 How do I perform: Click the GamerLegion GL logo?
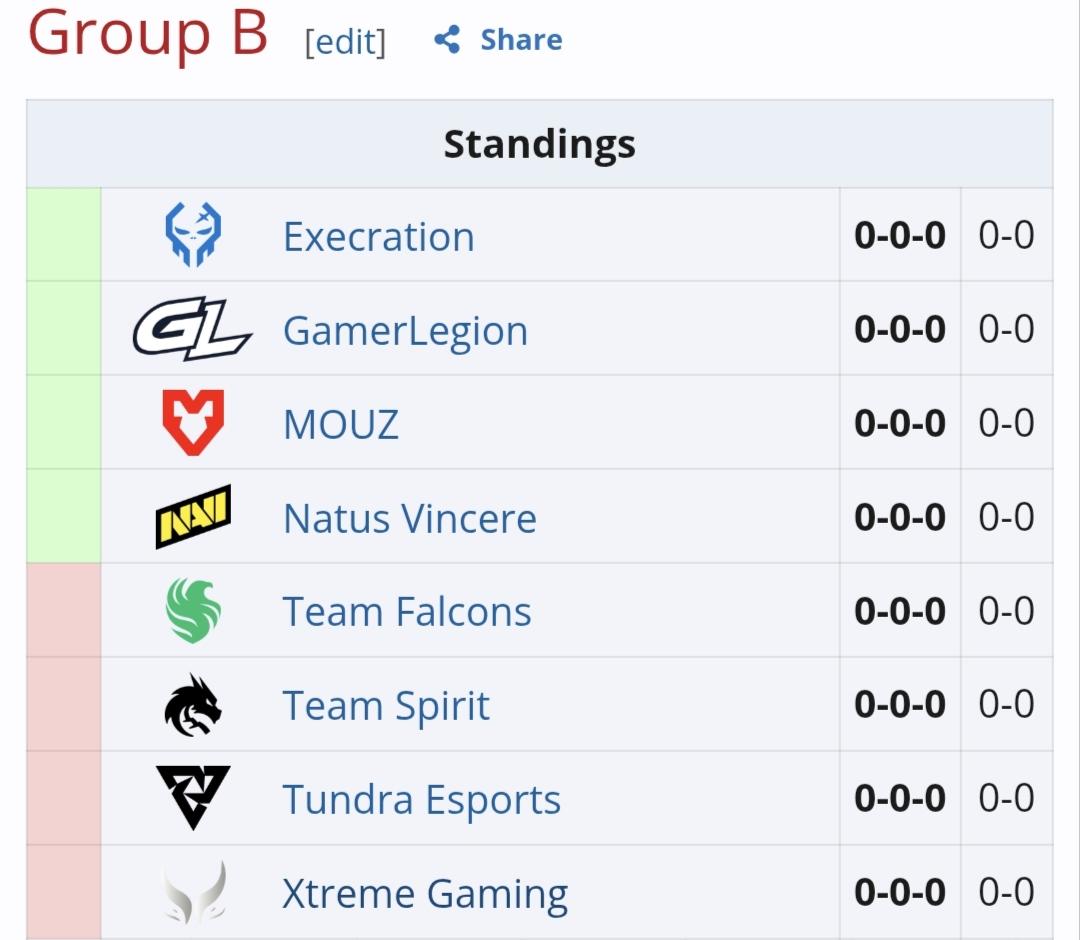point(192,328)
